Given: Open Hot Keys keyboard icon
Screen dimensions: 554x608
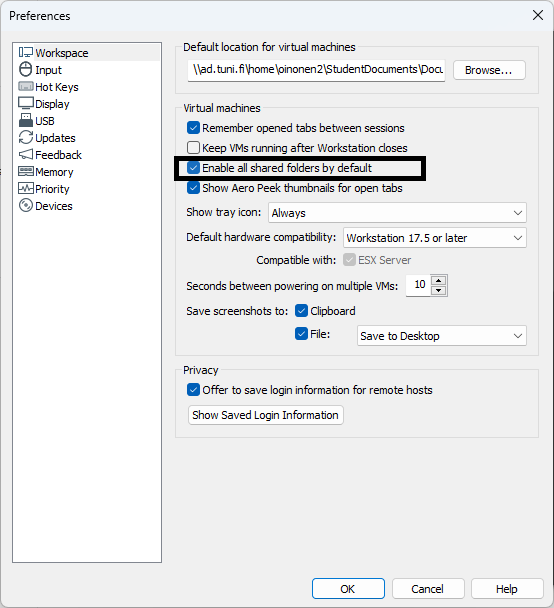Looking at the screenshot, I should (x=26, y=86).
